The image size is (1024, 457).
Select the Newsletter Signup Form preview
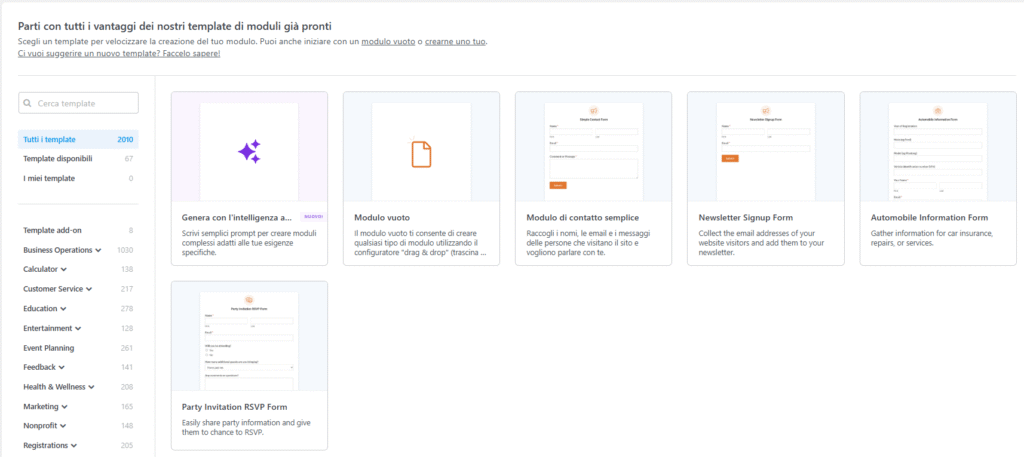pos(765,147)
